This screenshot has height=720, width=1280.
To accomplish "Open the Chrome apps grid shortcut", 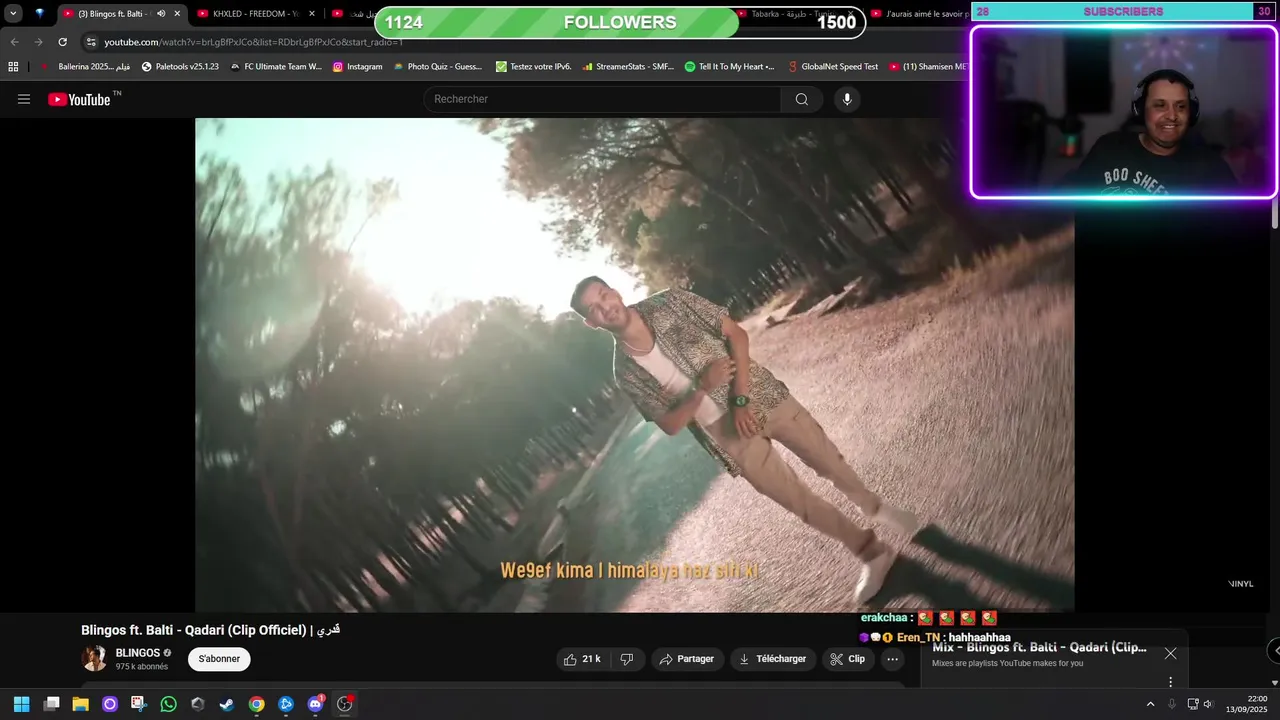I will (13, 67).
